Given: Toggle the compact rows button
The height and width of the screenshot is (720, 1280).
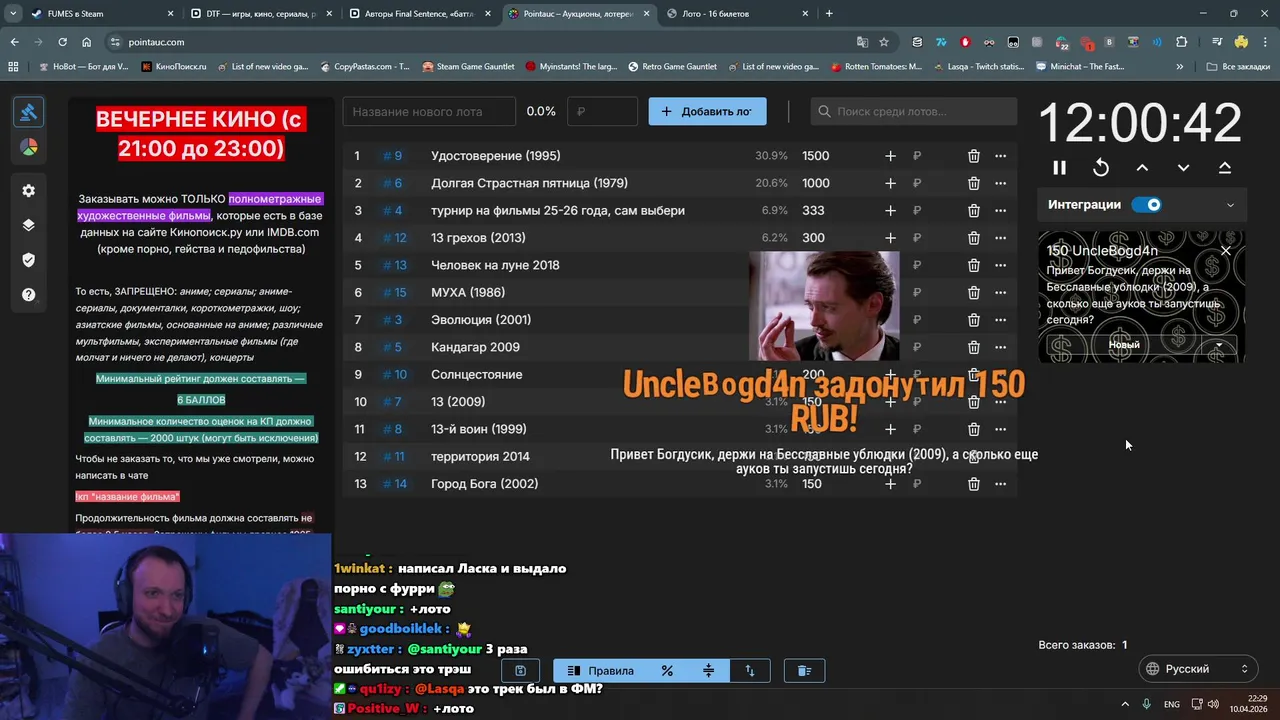Looking at the screenshot, I should pos(708,671).
